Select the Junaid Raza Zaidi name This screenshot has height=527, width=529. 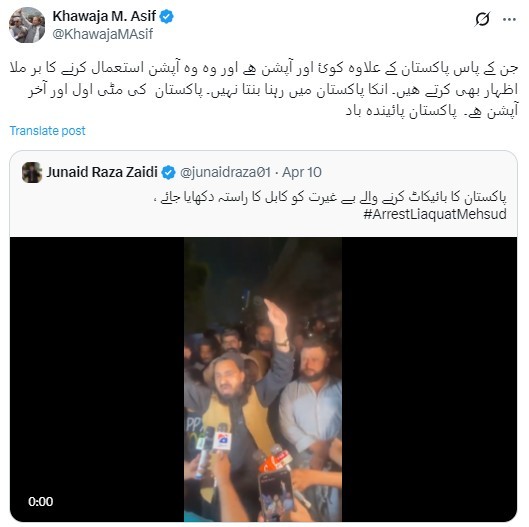click(102, 172)
